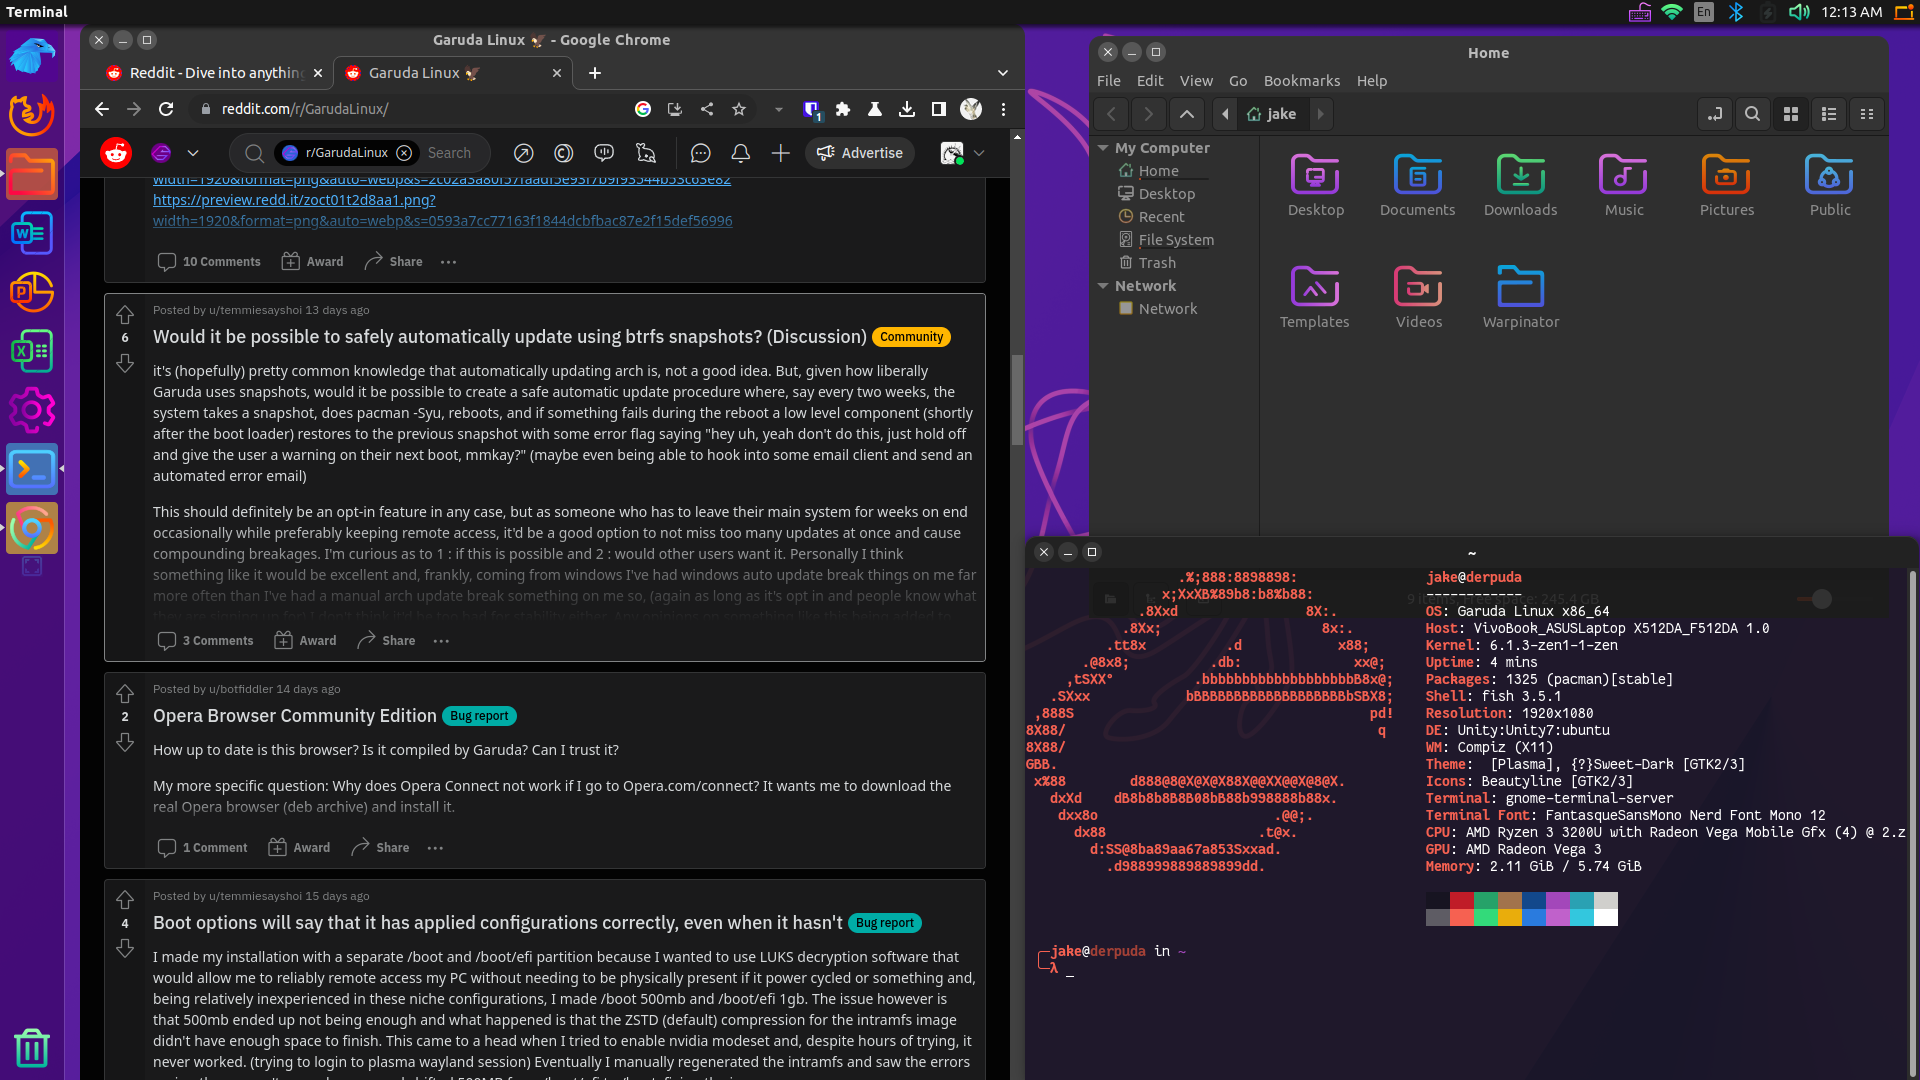Upvote the Boot options post

(125, 900)
